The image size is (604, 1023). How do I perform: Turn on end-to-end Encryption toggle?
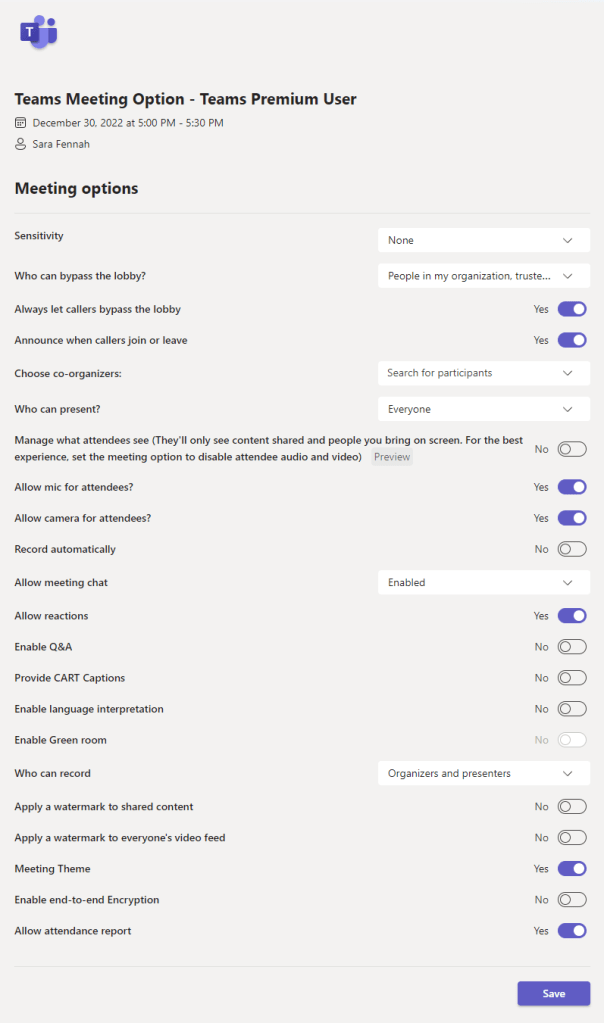click(x=572, y=900)
